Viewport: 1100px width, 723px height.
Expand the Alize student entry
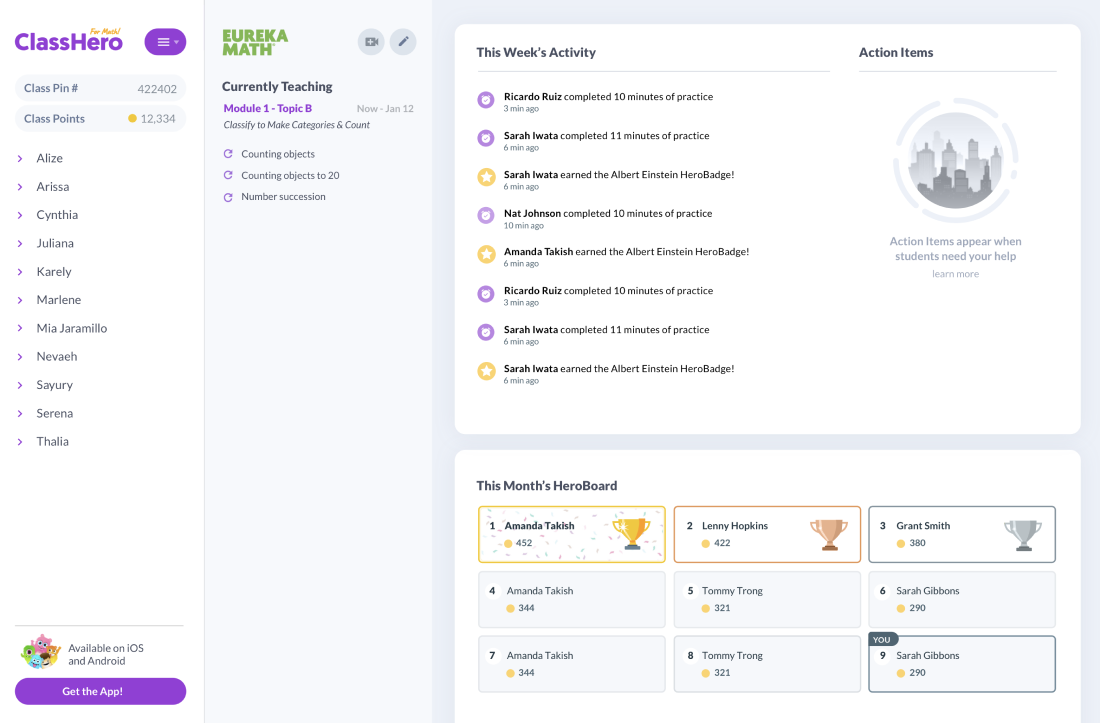[x=20, y=158]
